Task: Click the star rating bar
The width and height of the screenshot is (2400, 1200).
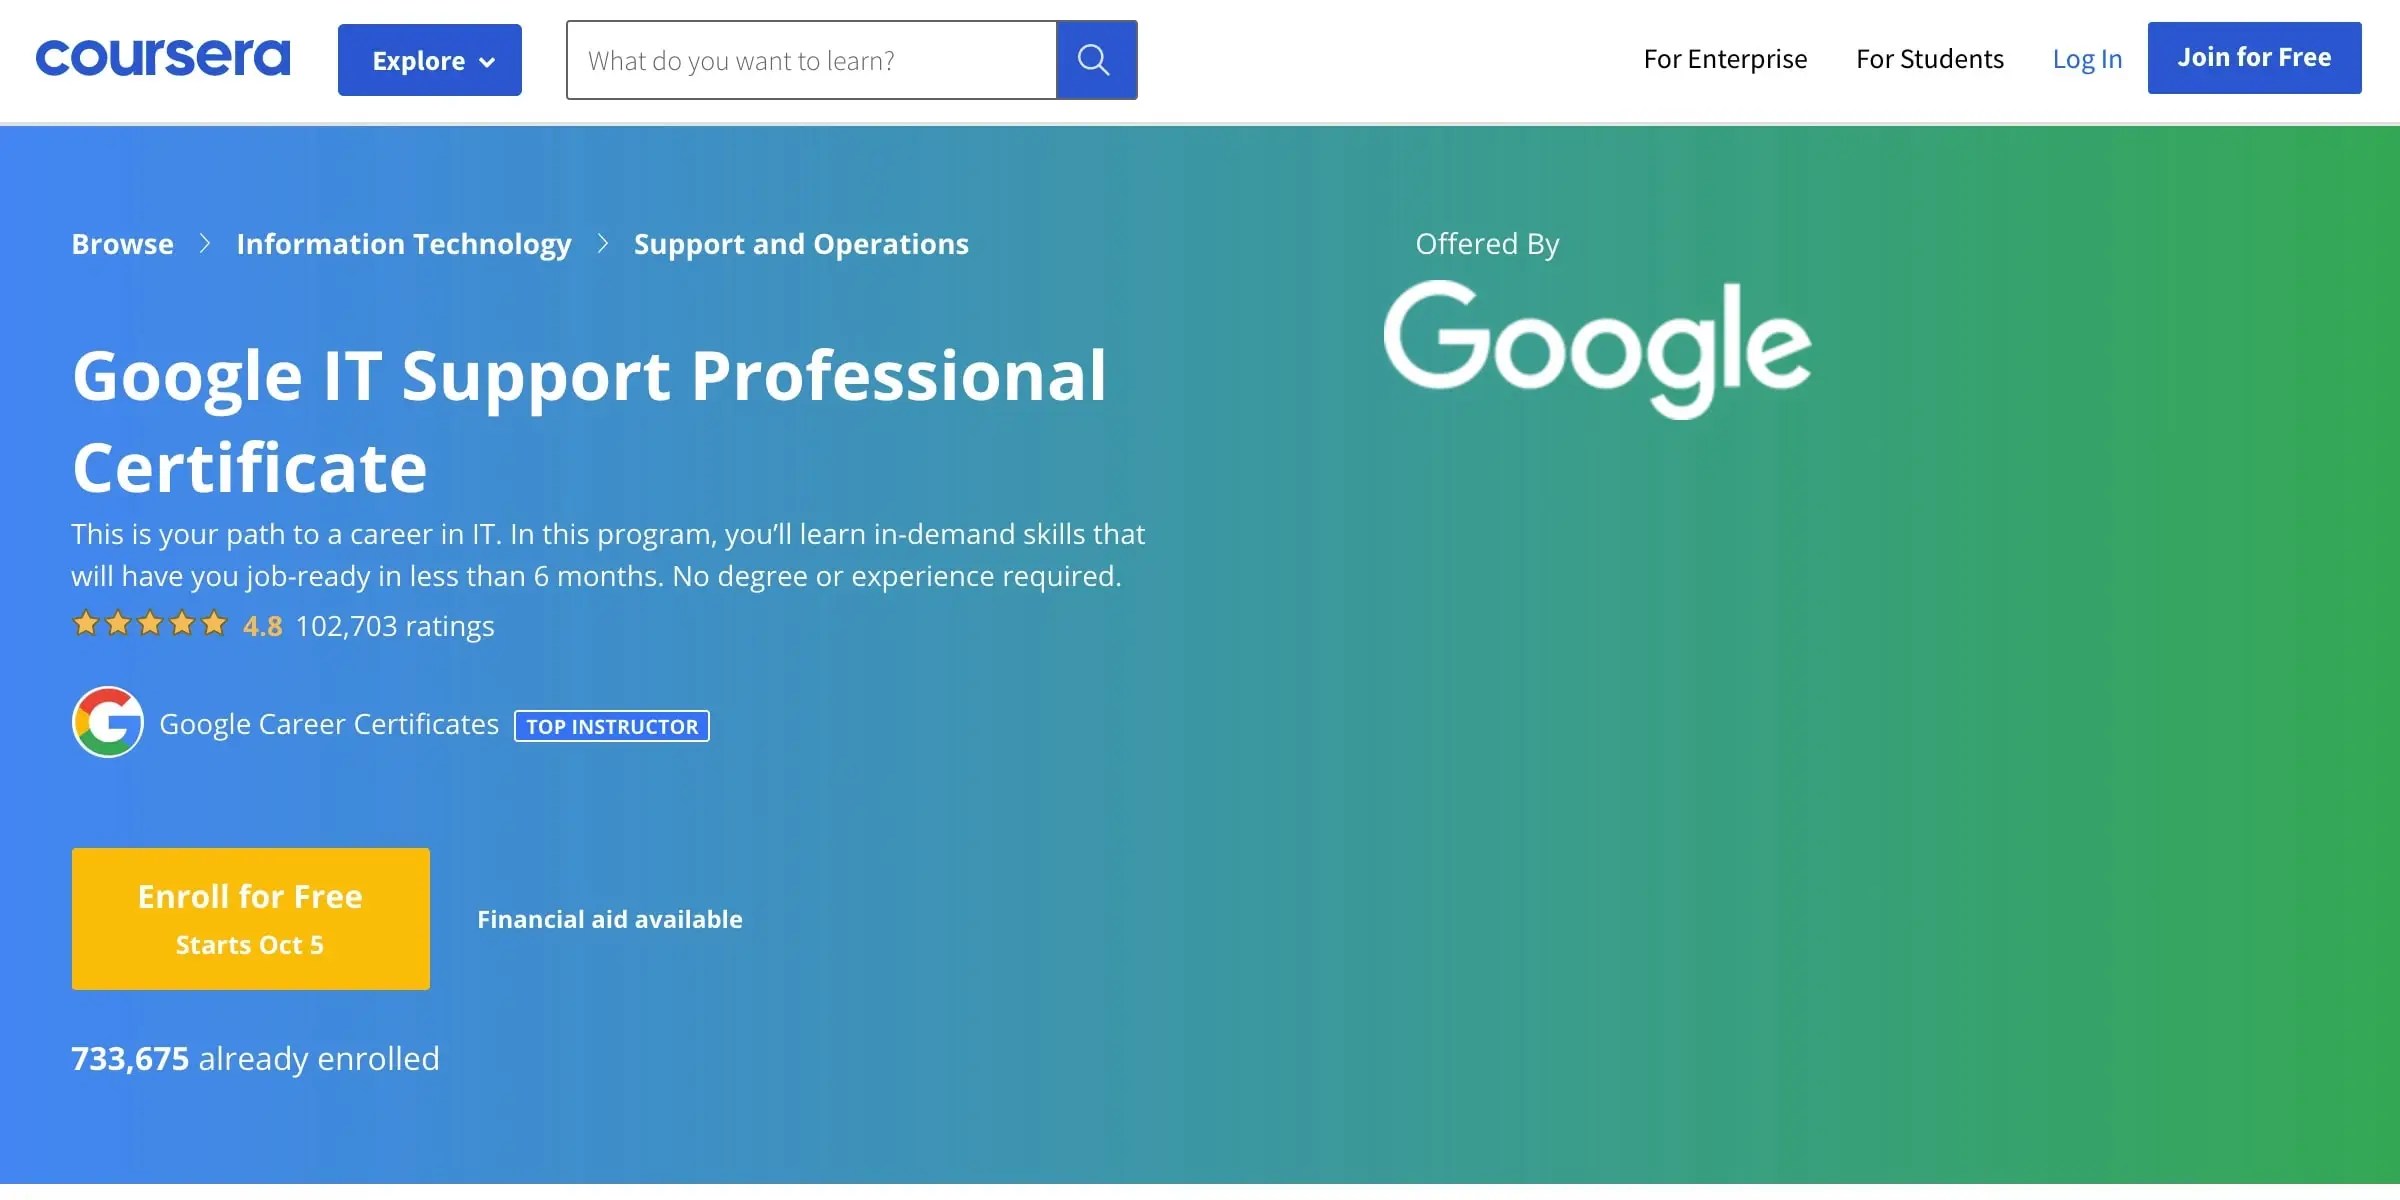Action: point(151,623)
